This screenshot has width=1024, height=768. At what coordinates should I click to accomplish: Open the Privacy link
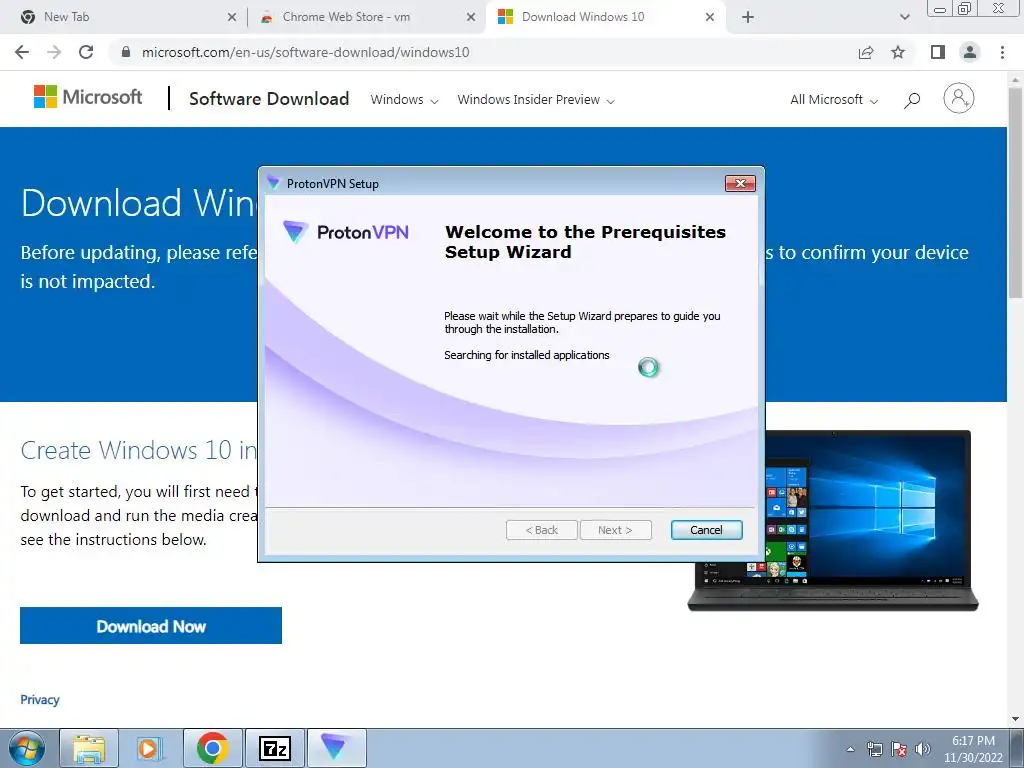point(40,699)
